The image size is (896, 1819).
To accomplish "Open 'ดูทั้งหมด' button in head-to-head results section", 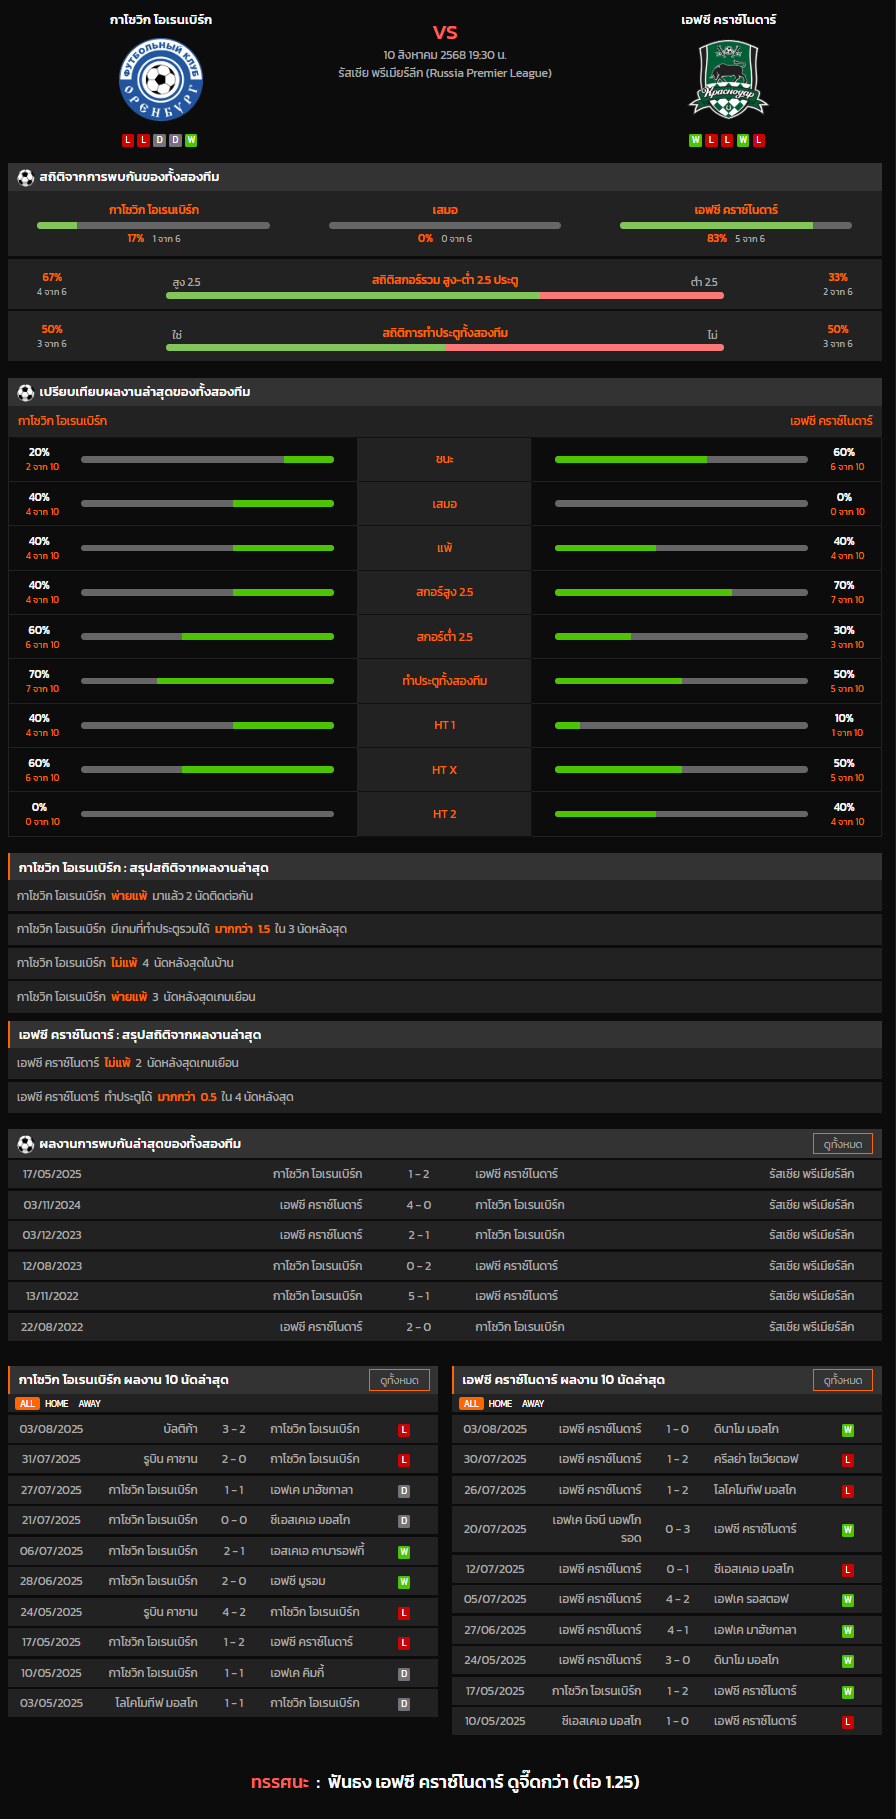I will click(843, 1144).
